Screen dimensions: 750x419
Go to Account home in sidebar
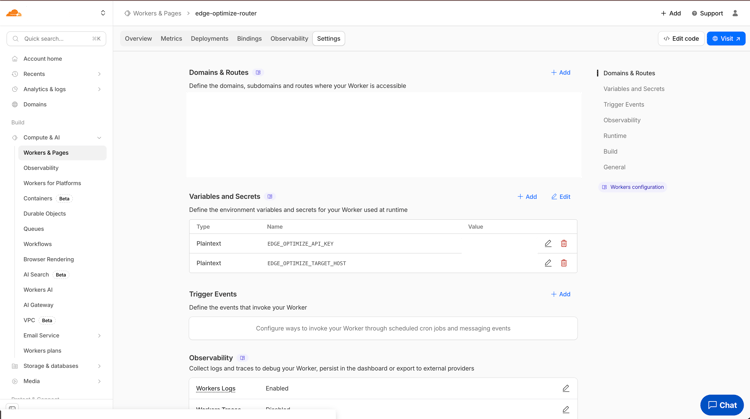(x=43, y=58)
